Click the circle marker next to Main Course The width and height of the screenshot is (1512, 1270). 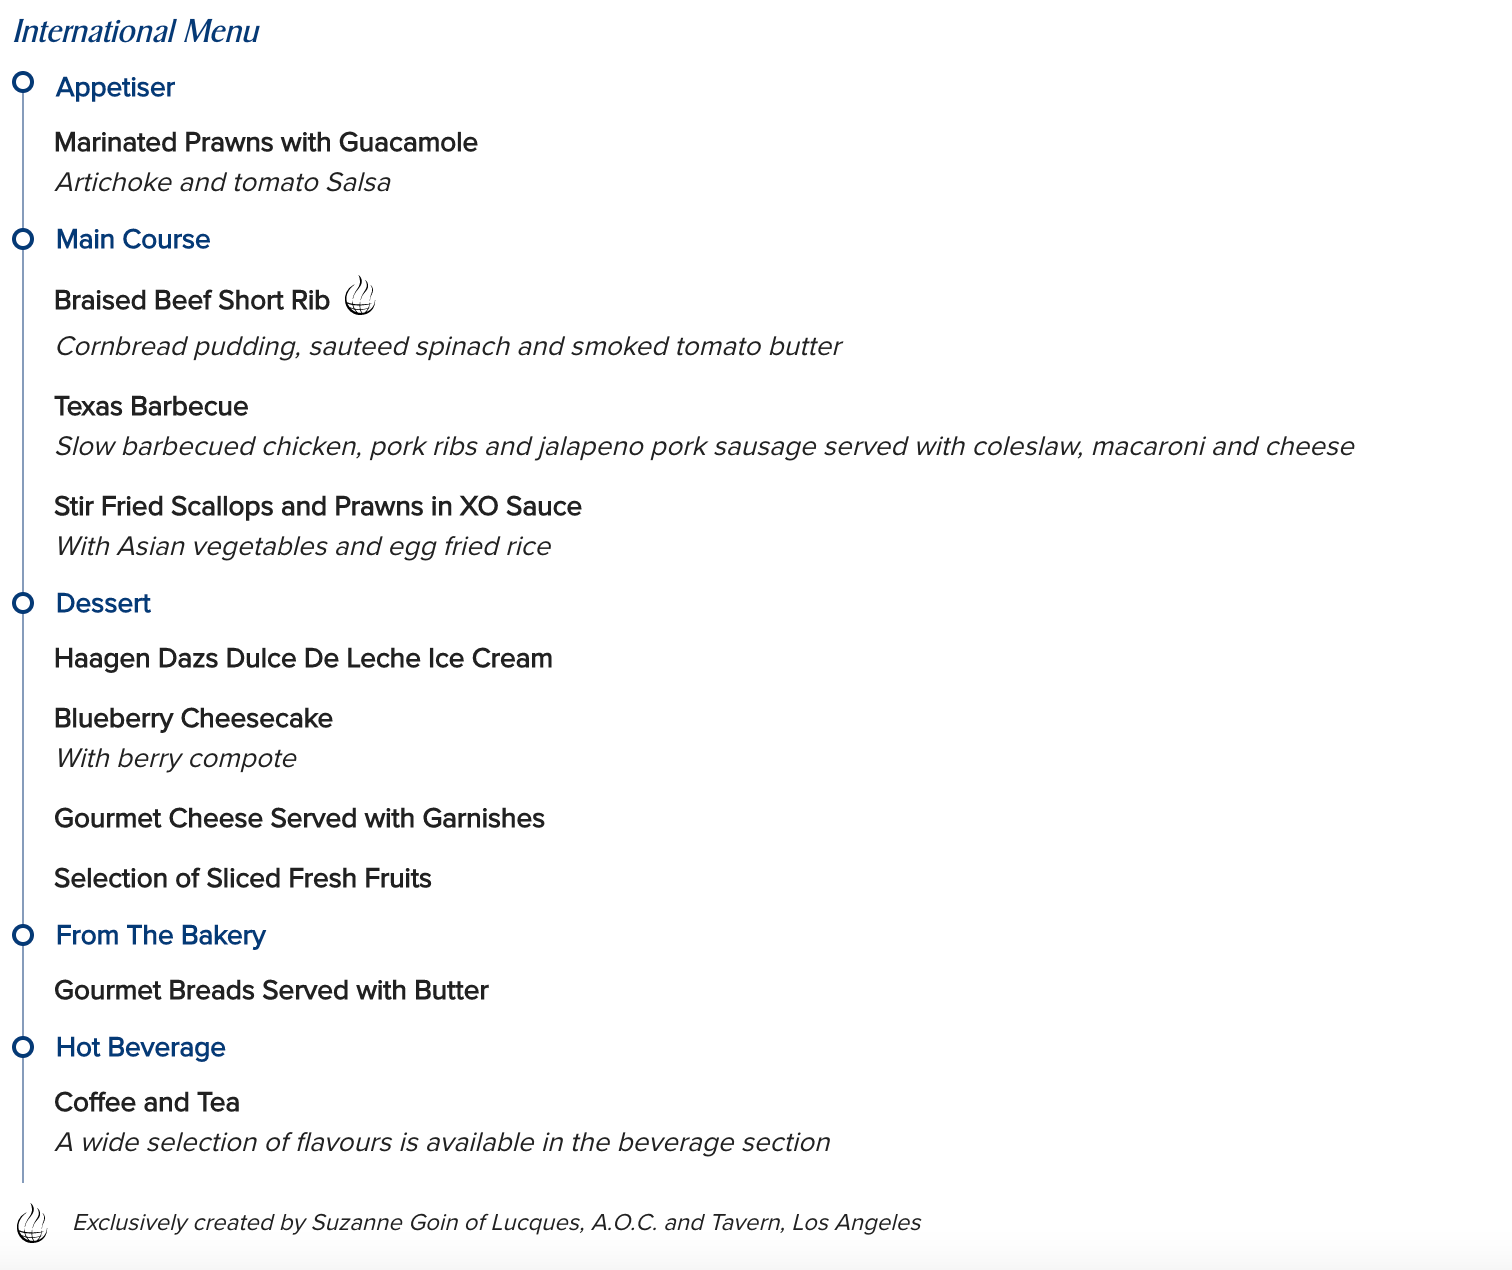click(23, 239)
